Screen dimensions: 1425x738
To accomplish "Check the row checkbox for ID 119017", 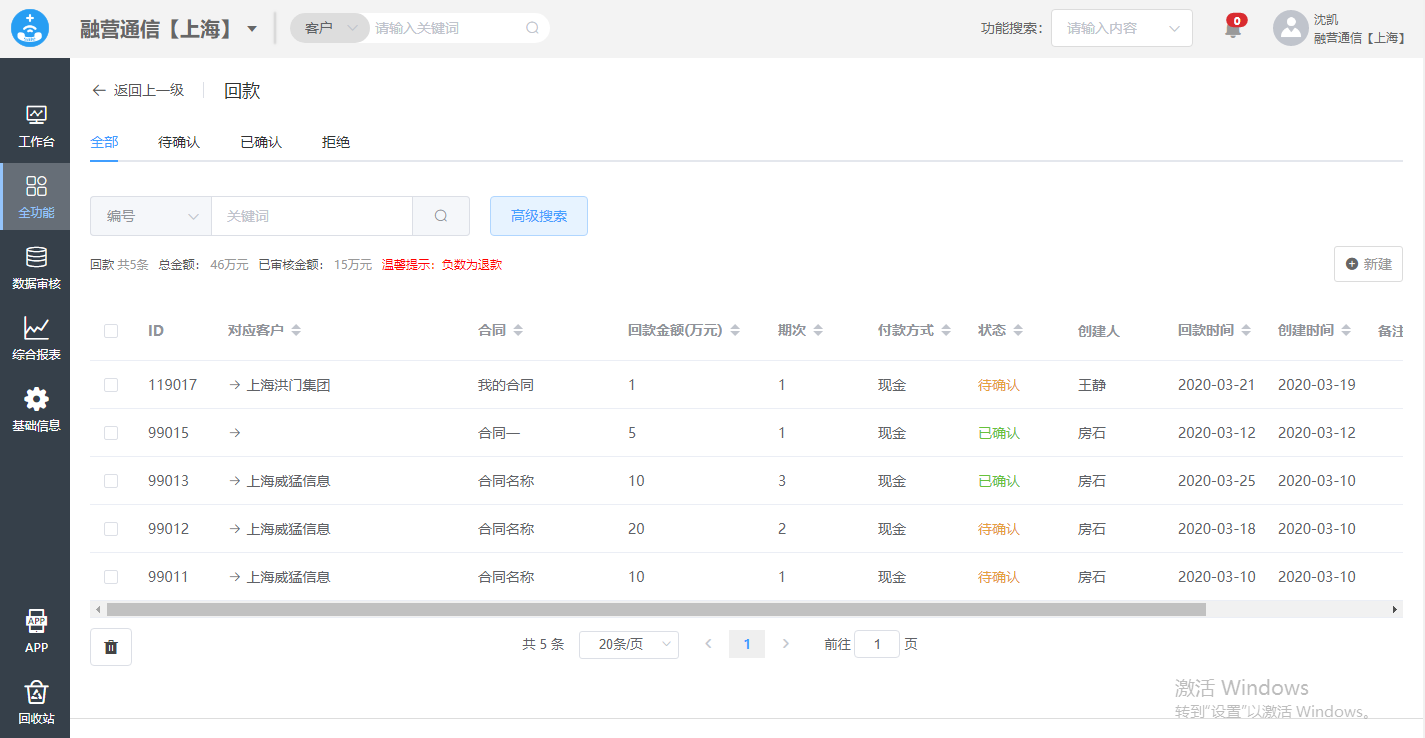I will pos(111,385).
